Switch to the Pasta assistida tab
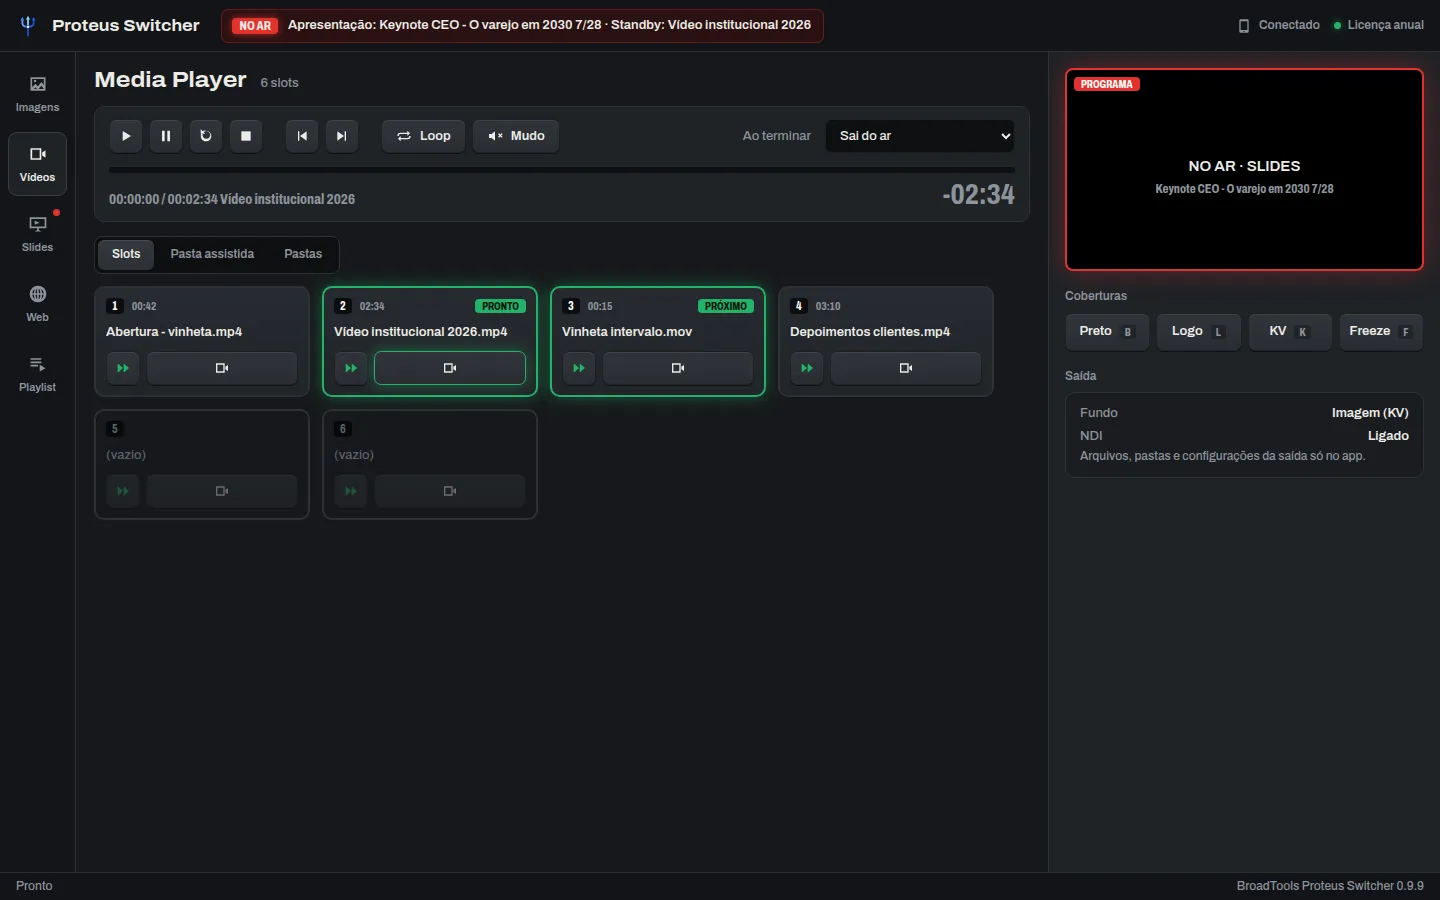This screenshot has height=900, width=1440. 212,254
